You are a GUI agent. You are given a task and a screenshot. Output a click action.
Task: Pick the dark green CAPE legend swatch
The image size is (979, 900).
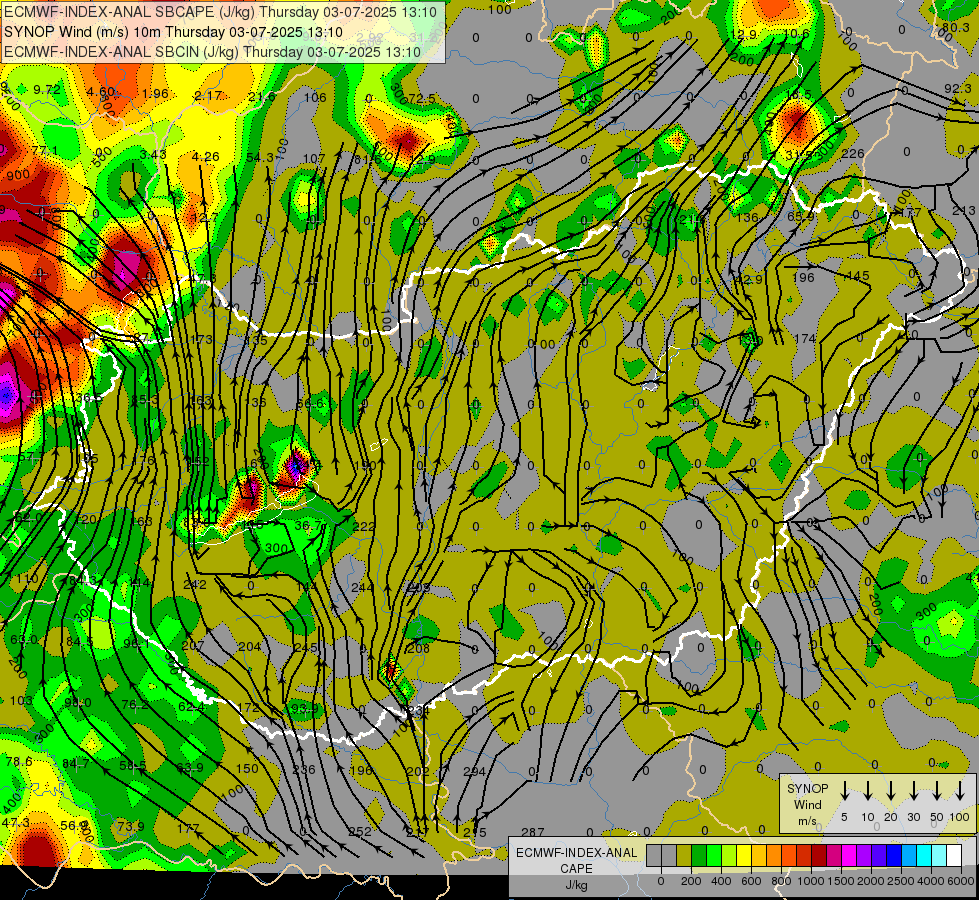tap(699, 856)
